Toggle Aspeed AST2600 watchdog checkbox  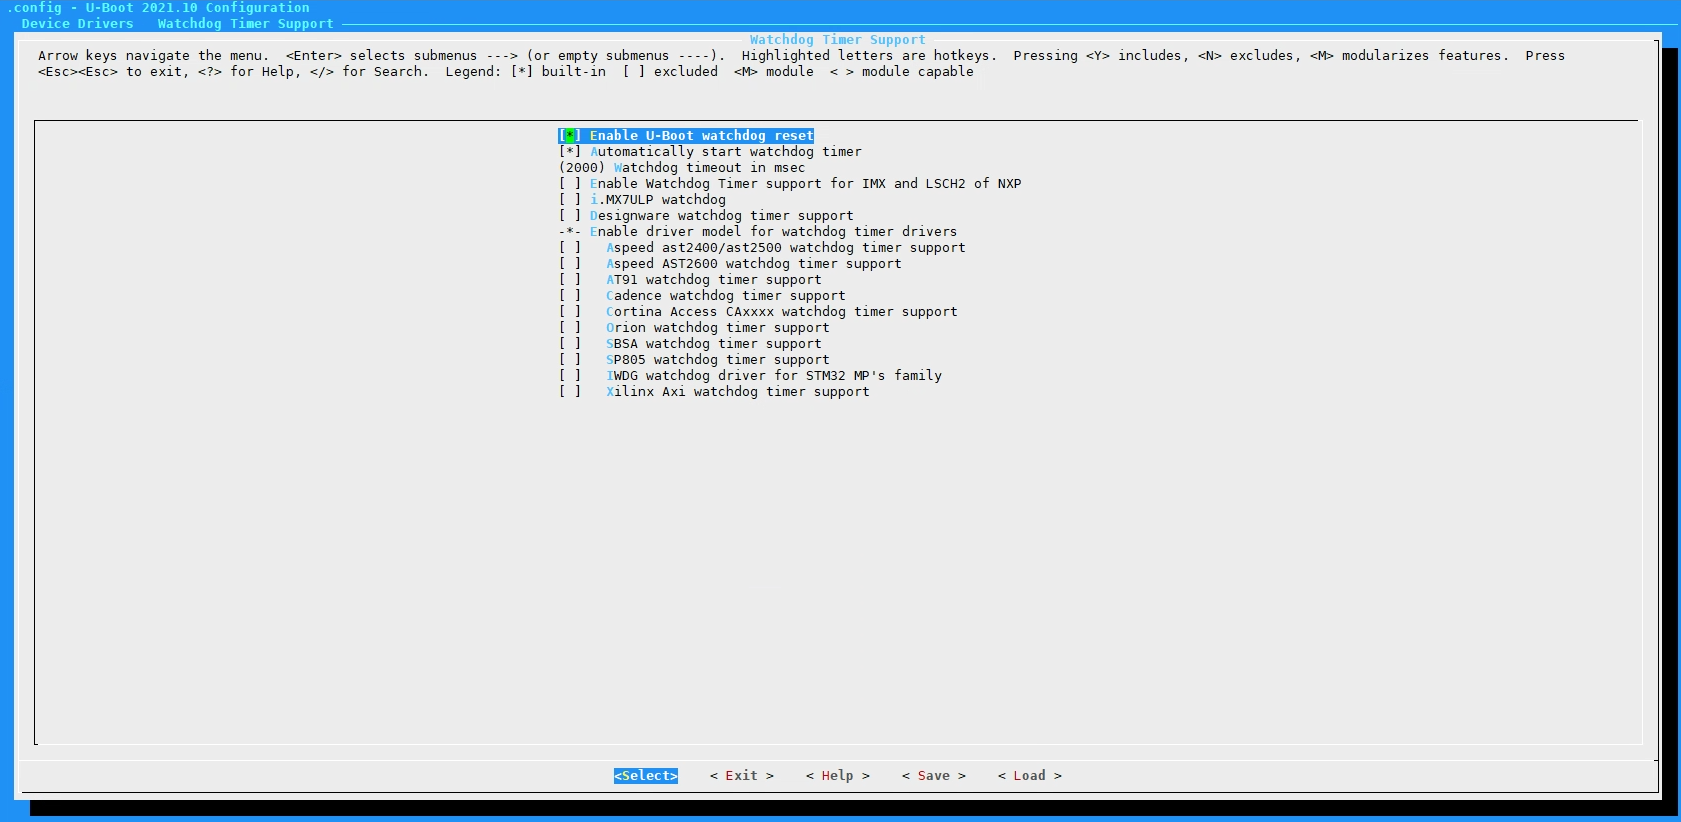(x=570, y=264)
